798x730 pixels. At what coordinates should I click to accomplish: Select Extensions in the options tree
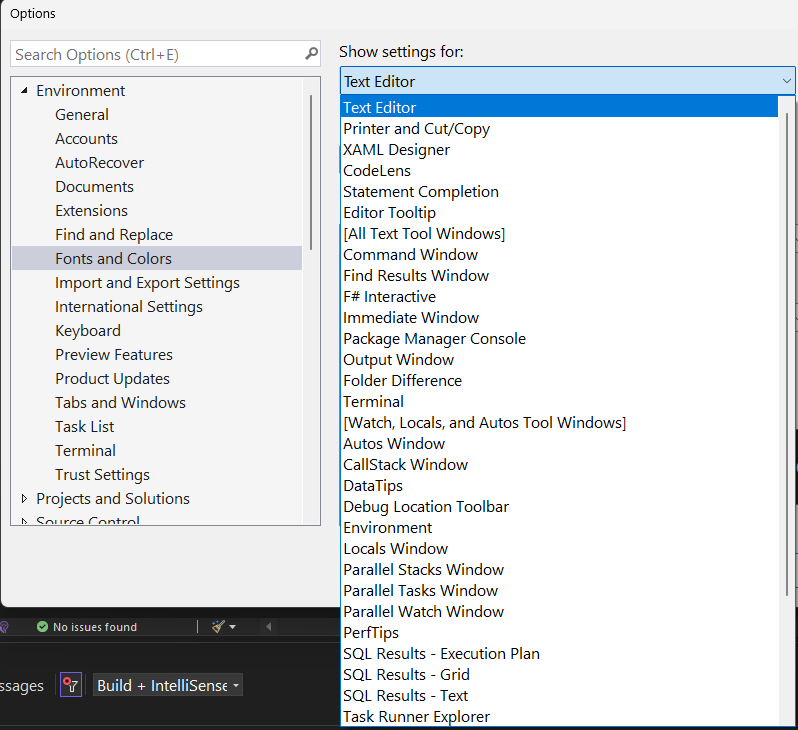click(92, 210)
